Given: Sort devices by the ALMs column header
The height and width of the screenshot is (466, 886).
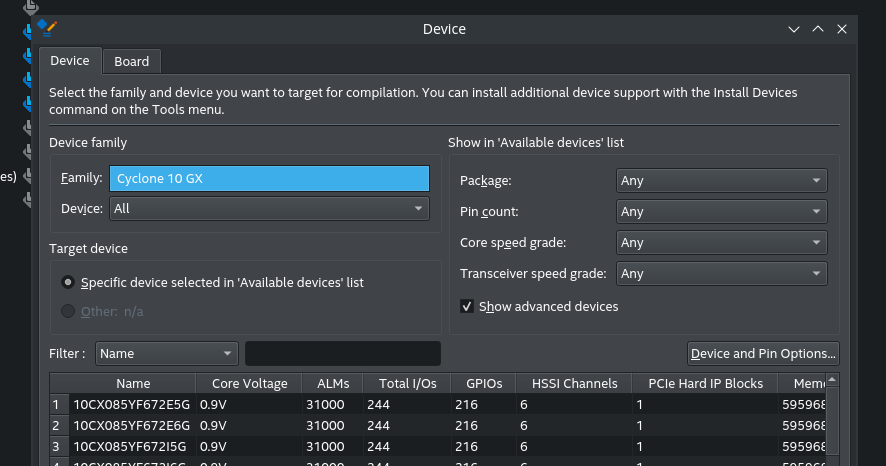Looking at the screenshot, I should coord(331,383).
